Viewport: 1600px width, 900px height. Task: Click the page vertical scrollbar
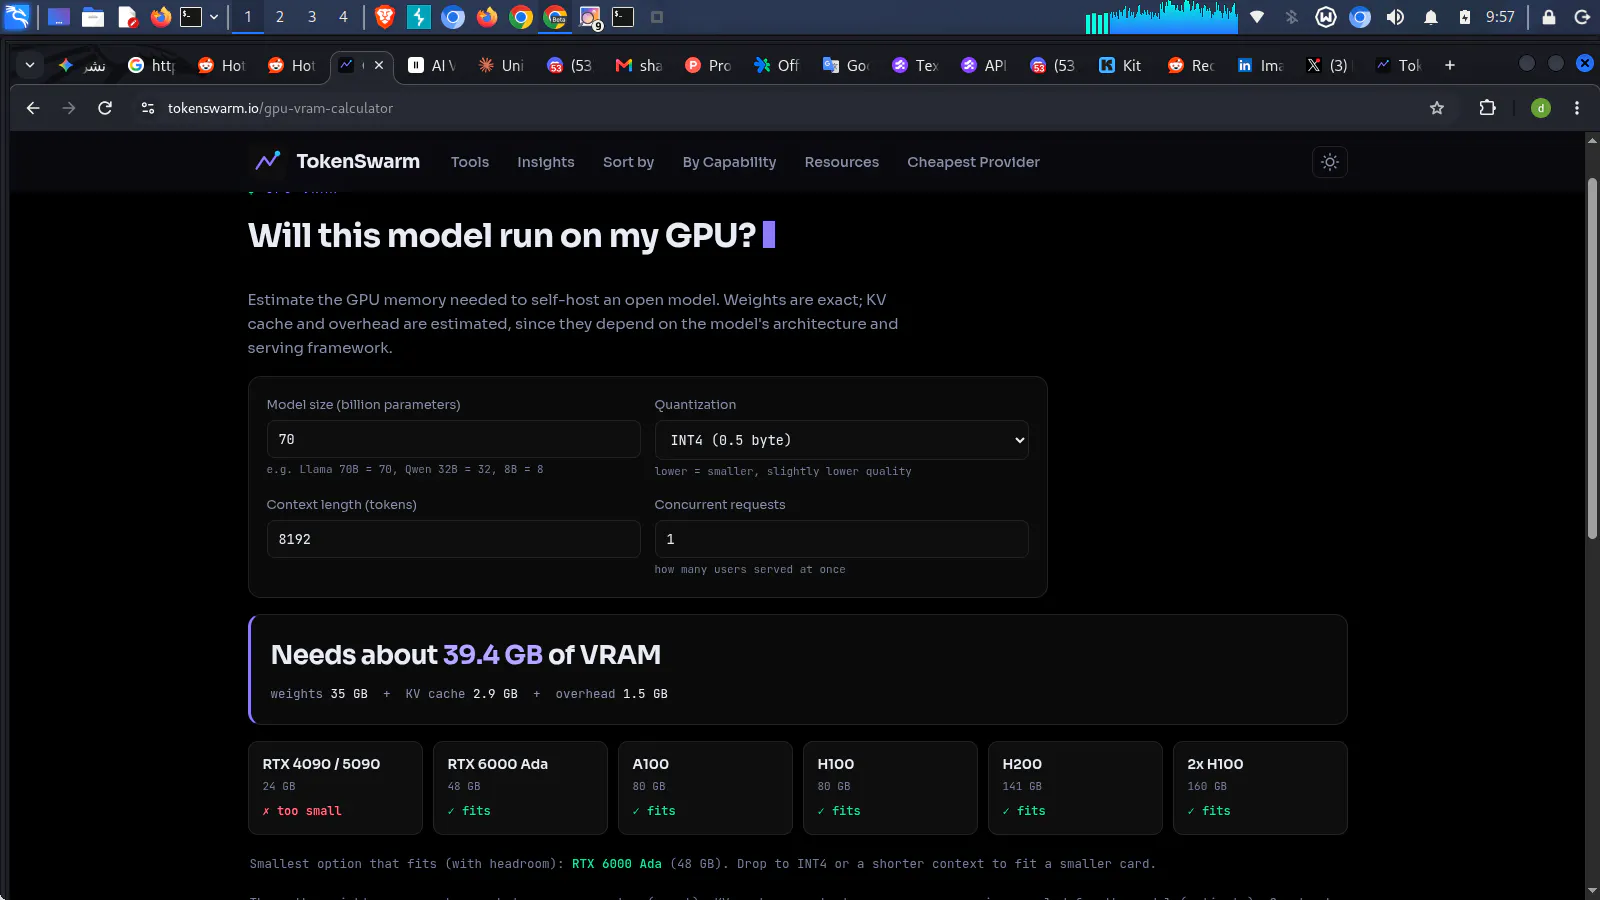pyautogui.click(x=1592, y=360)
